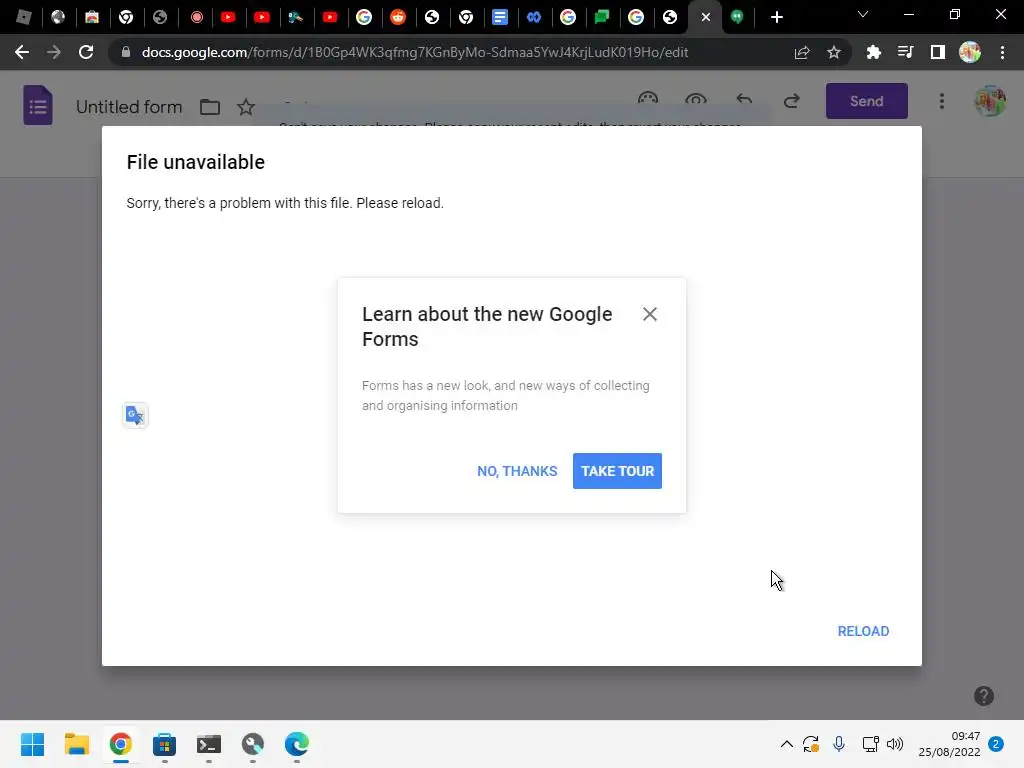1024x768 pixels.
Task: Open Microsoft Store from the taskbar
Action: (165, 744)
